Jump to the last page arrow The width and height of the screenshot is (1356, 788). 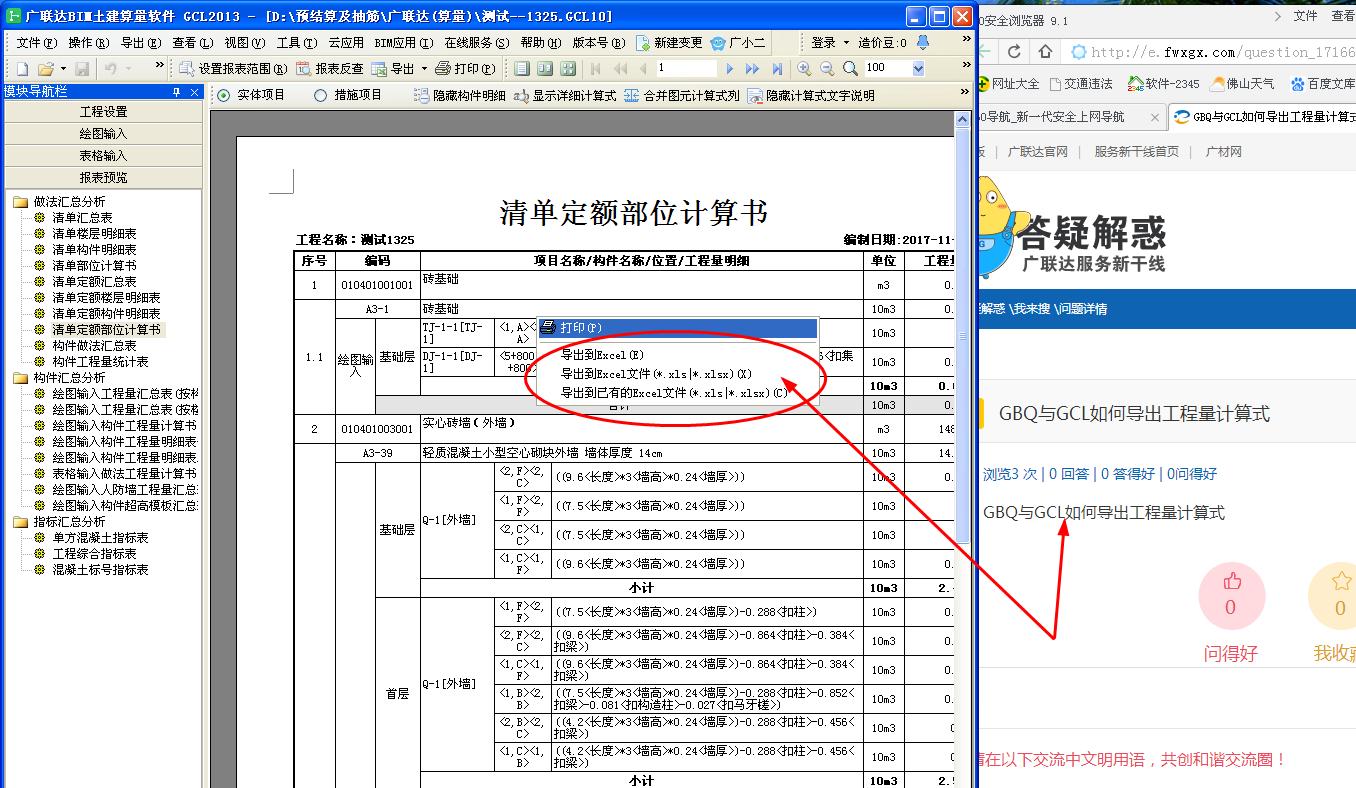coord(777,68)
